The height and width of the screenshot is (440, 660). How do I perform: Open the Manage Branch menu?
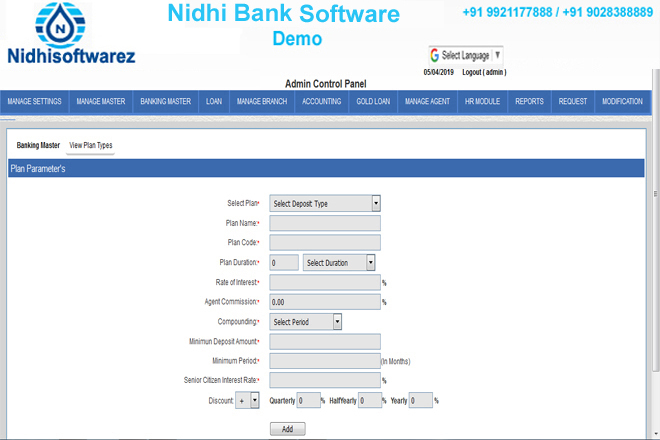262,101
